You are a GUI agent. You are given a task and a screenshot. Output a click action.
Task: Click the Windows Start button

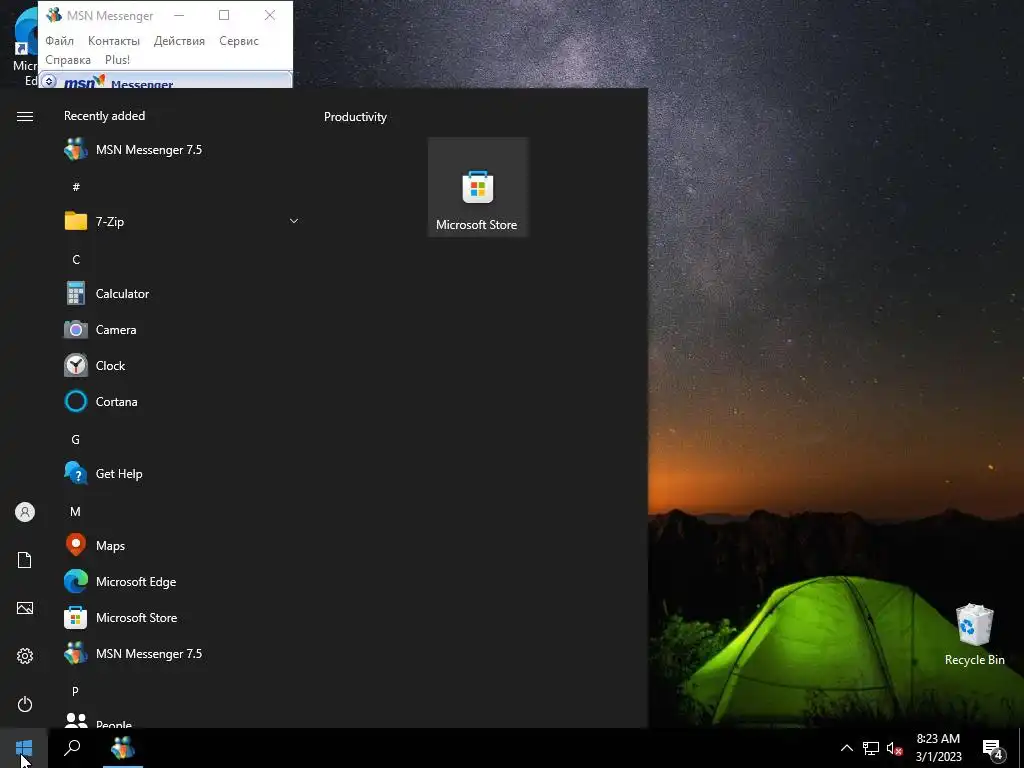click(x=24, y=748)
